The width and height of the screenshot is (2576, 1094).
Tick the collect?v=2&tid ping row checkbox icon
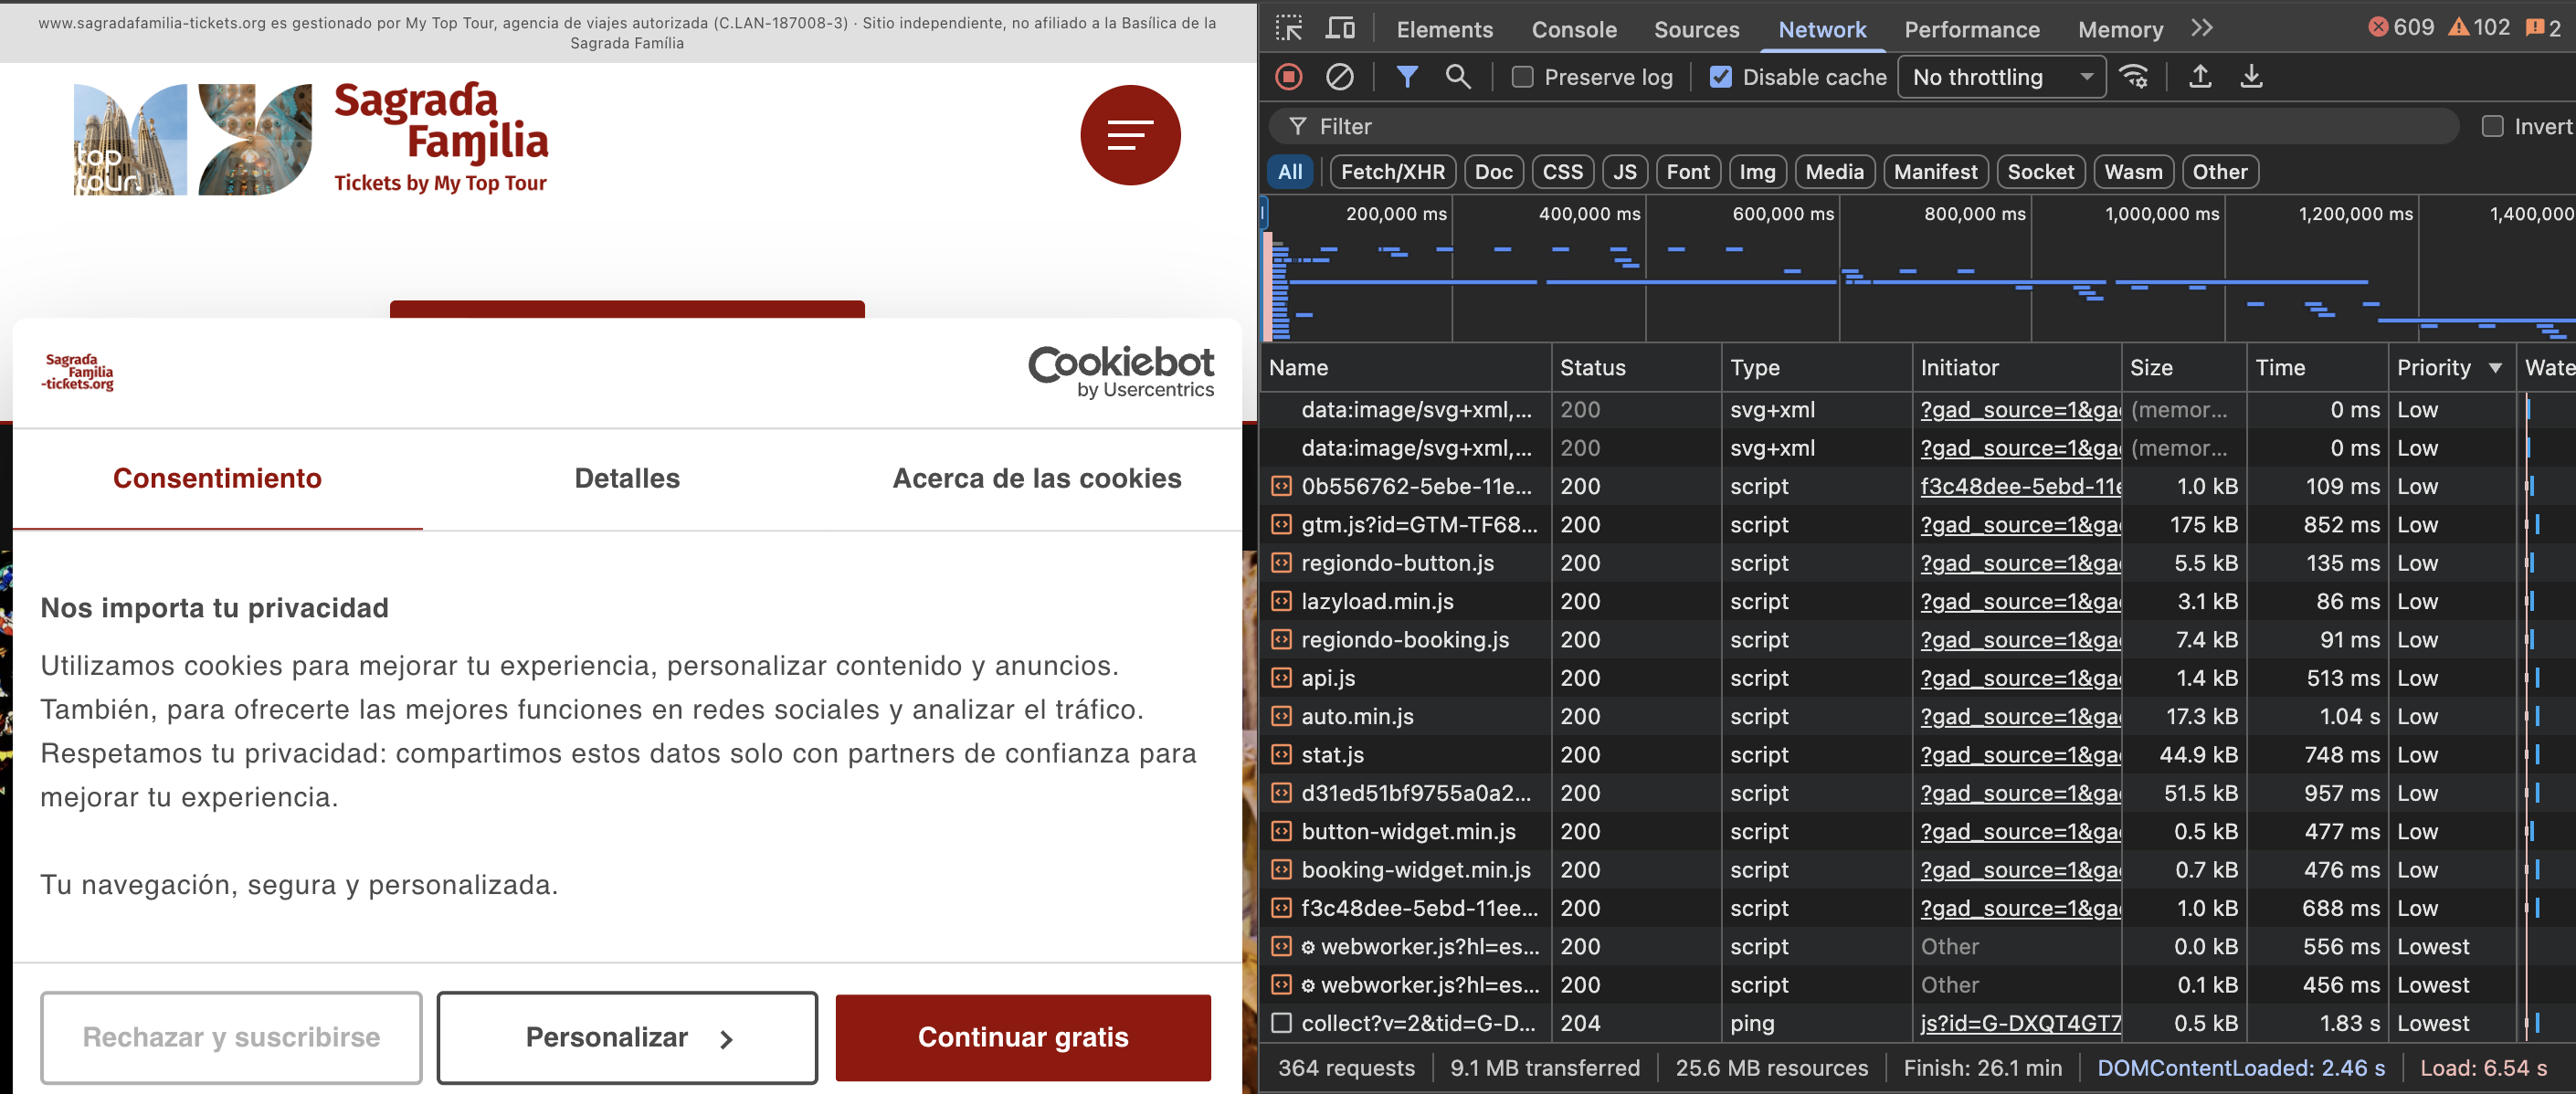[1281, 1023]
